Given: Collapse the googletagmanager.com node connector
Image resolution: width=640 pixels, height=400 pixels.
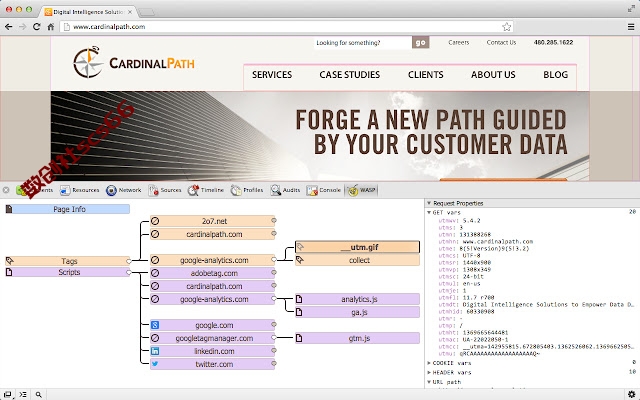Looking at the screenshot, I should coord(274,338).
